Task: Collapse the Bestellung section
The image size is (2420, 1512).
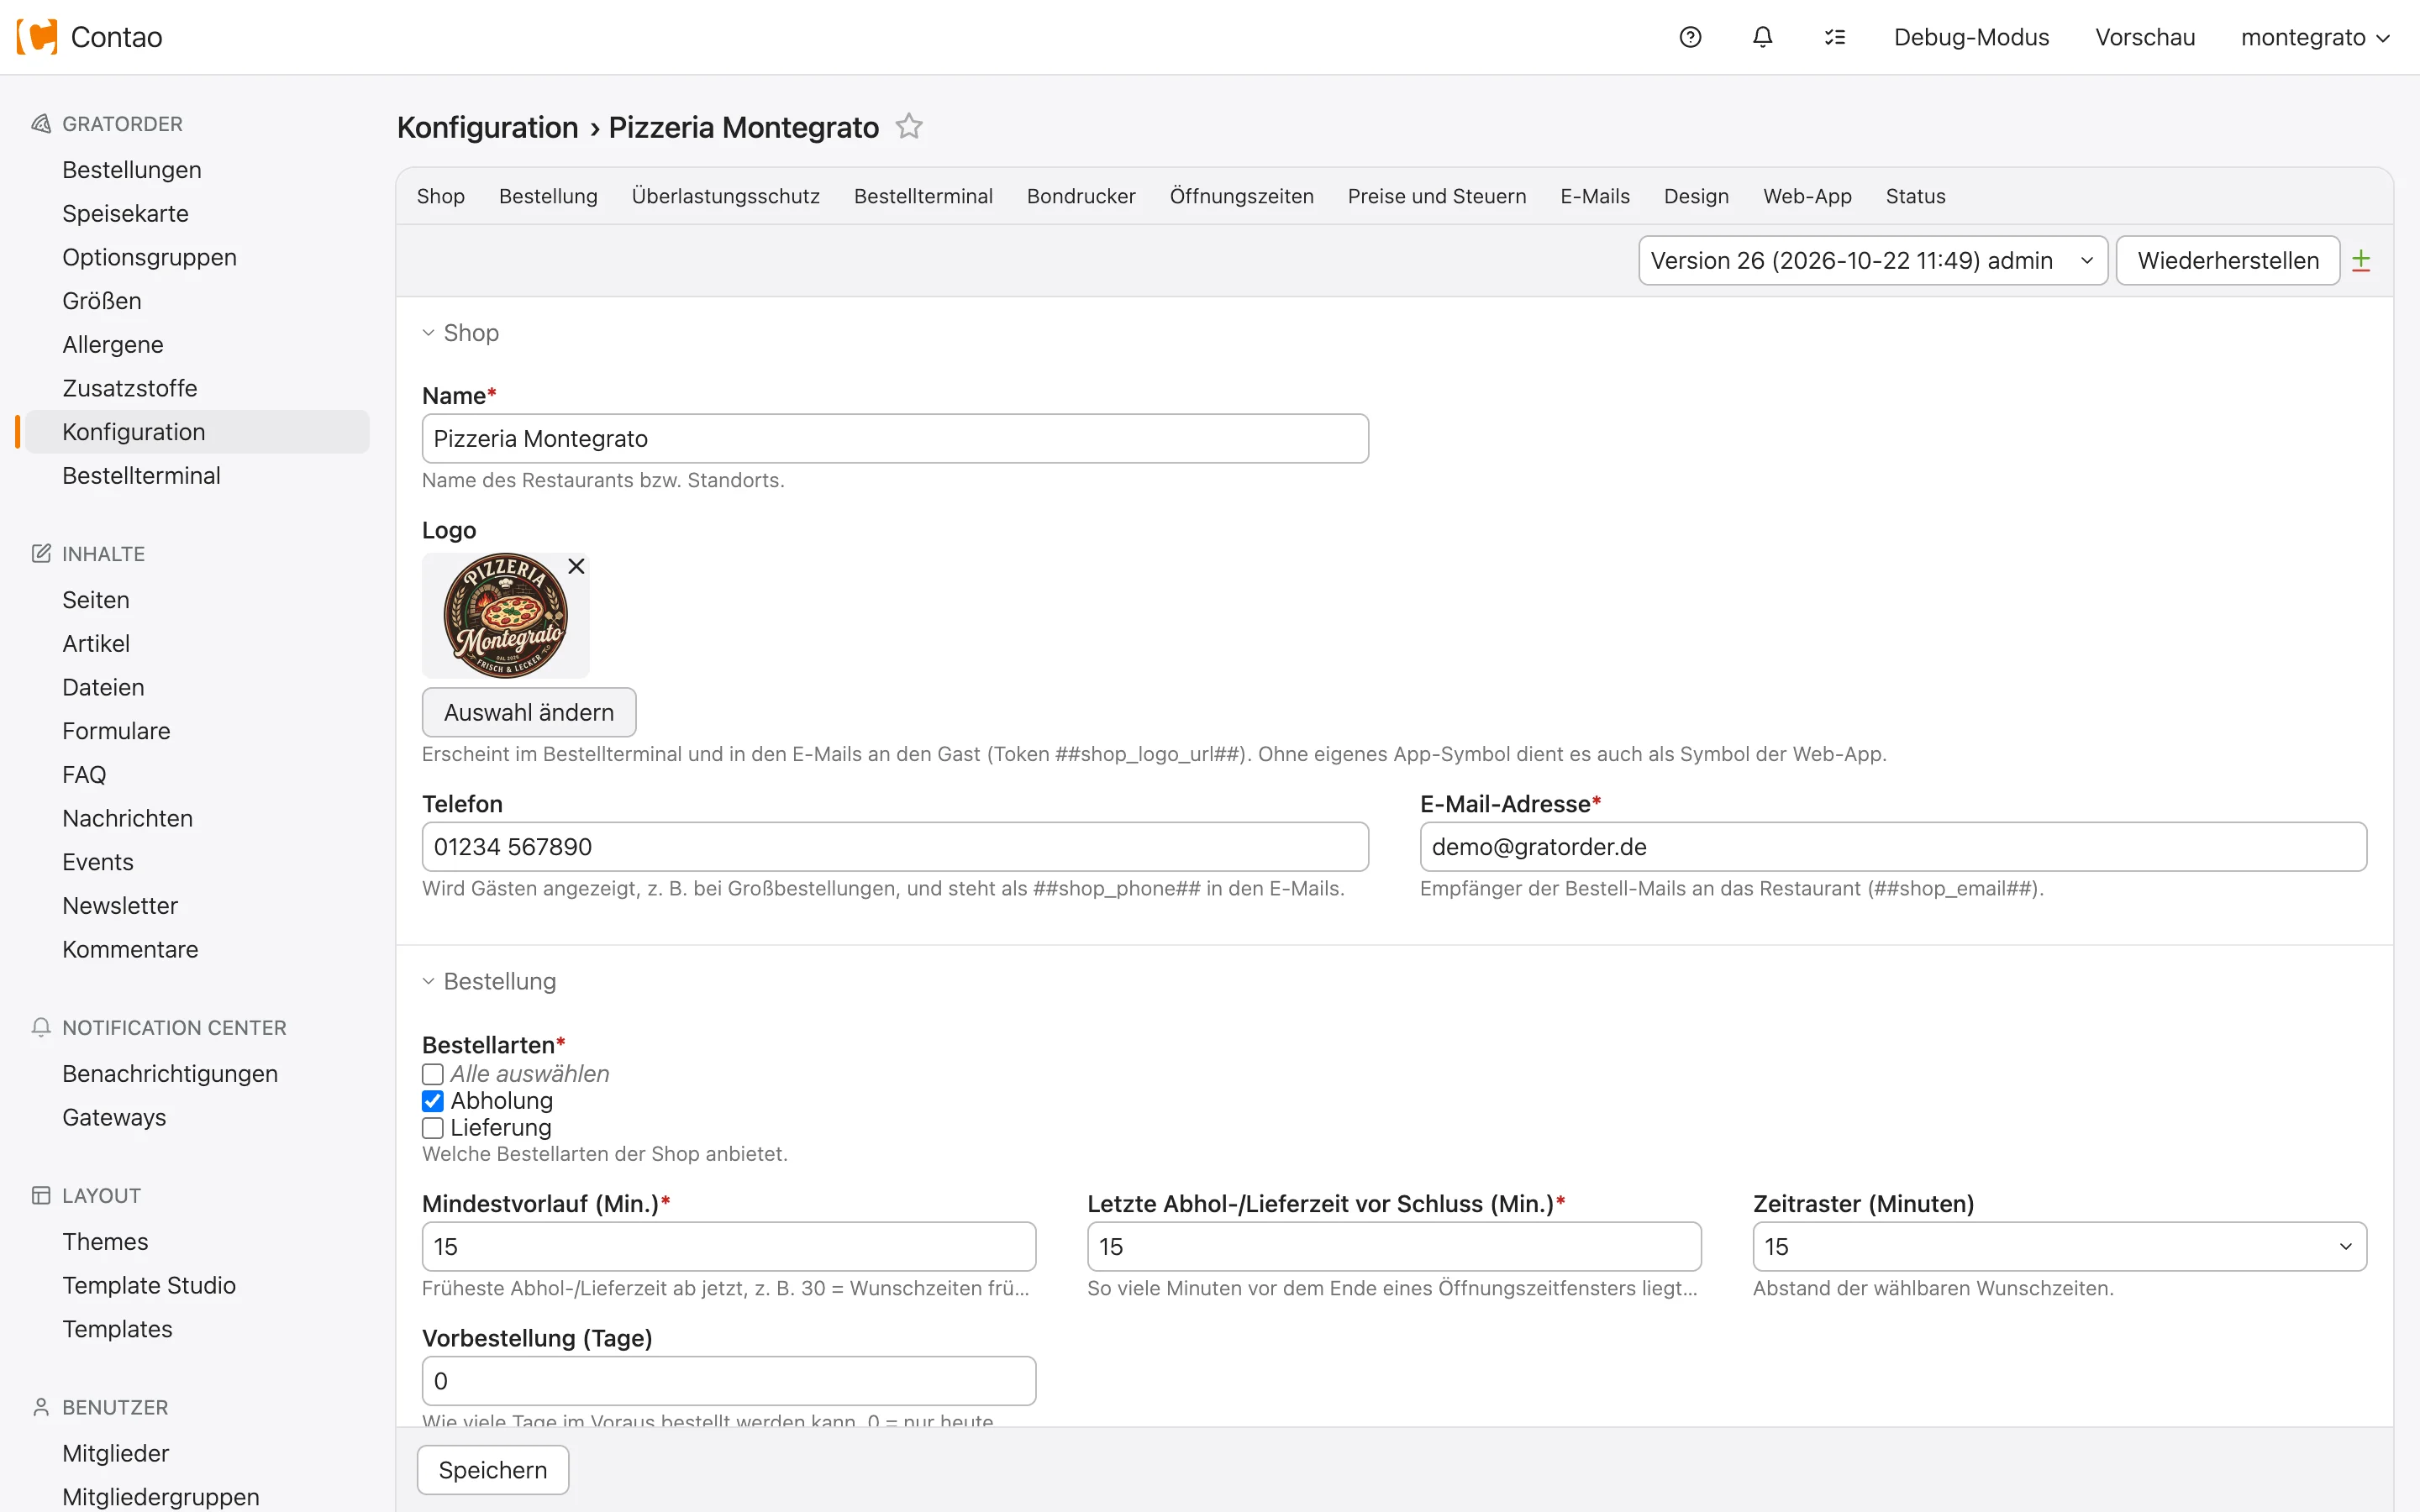Action: point(489,982)
